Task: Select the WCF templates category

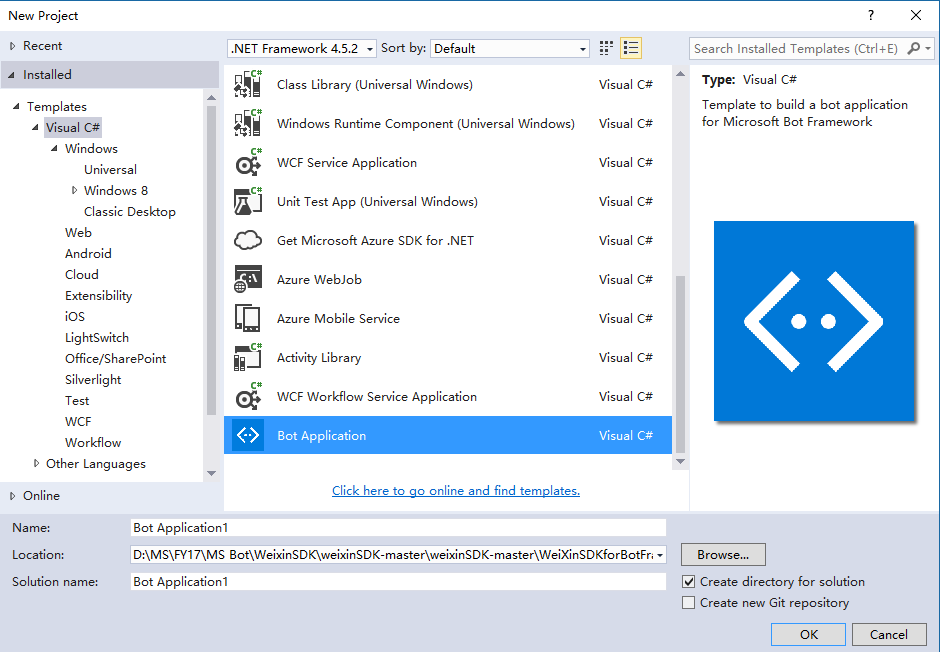Action: (x=78, y=421)
